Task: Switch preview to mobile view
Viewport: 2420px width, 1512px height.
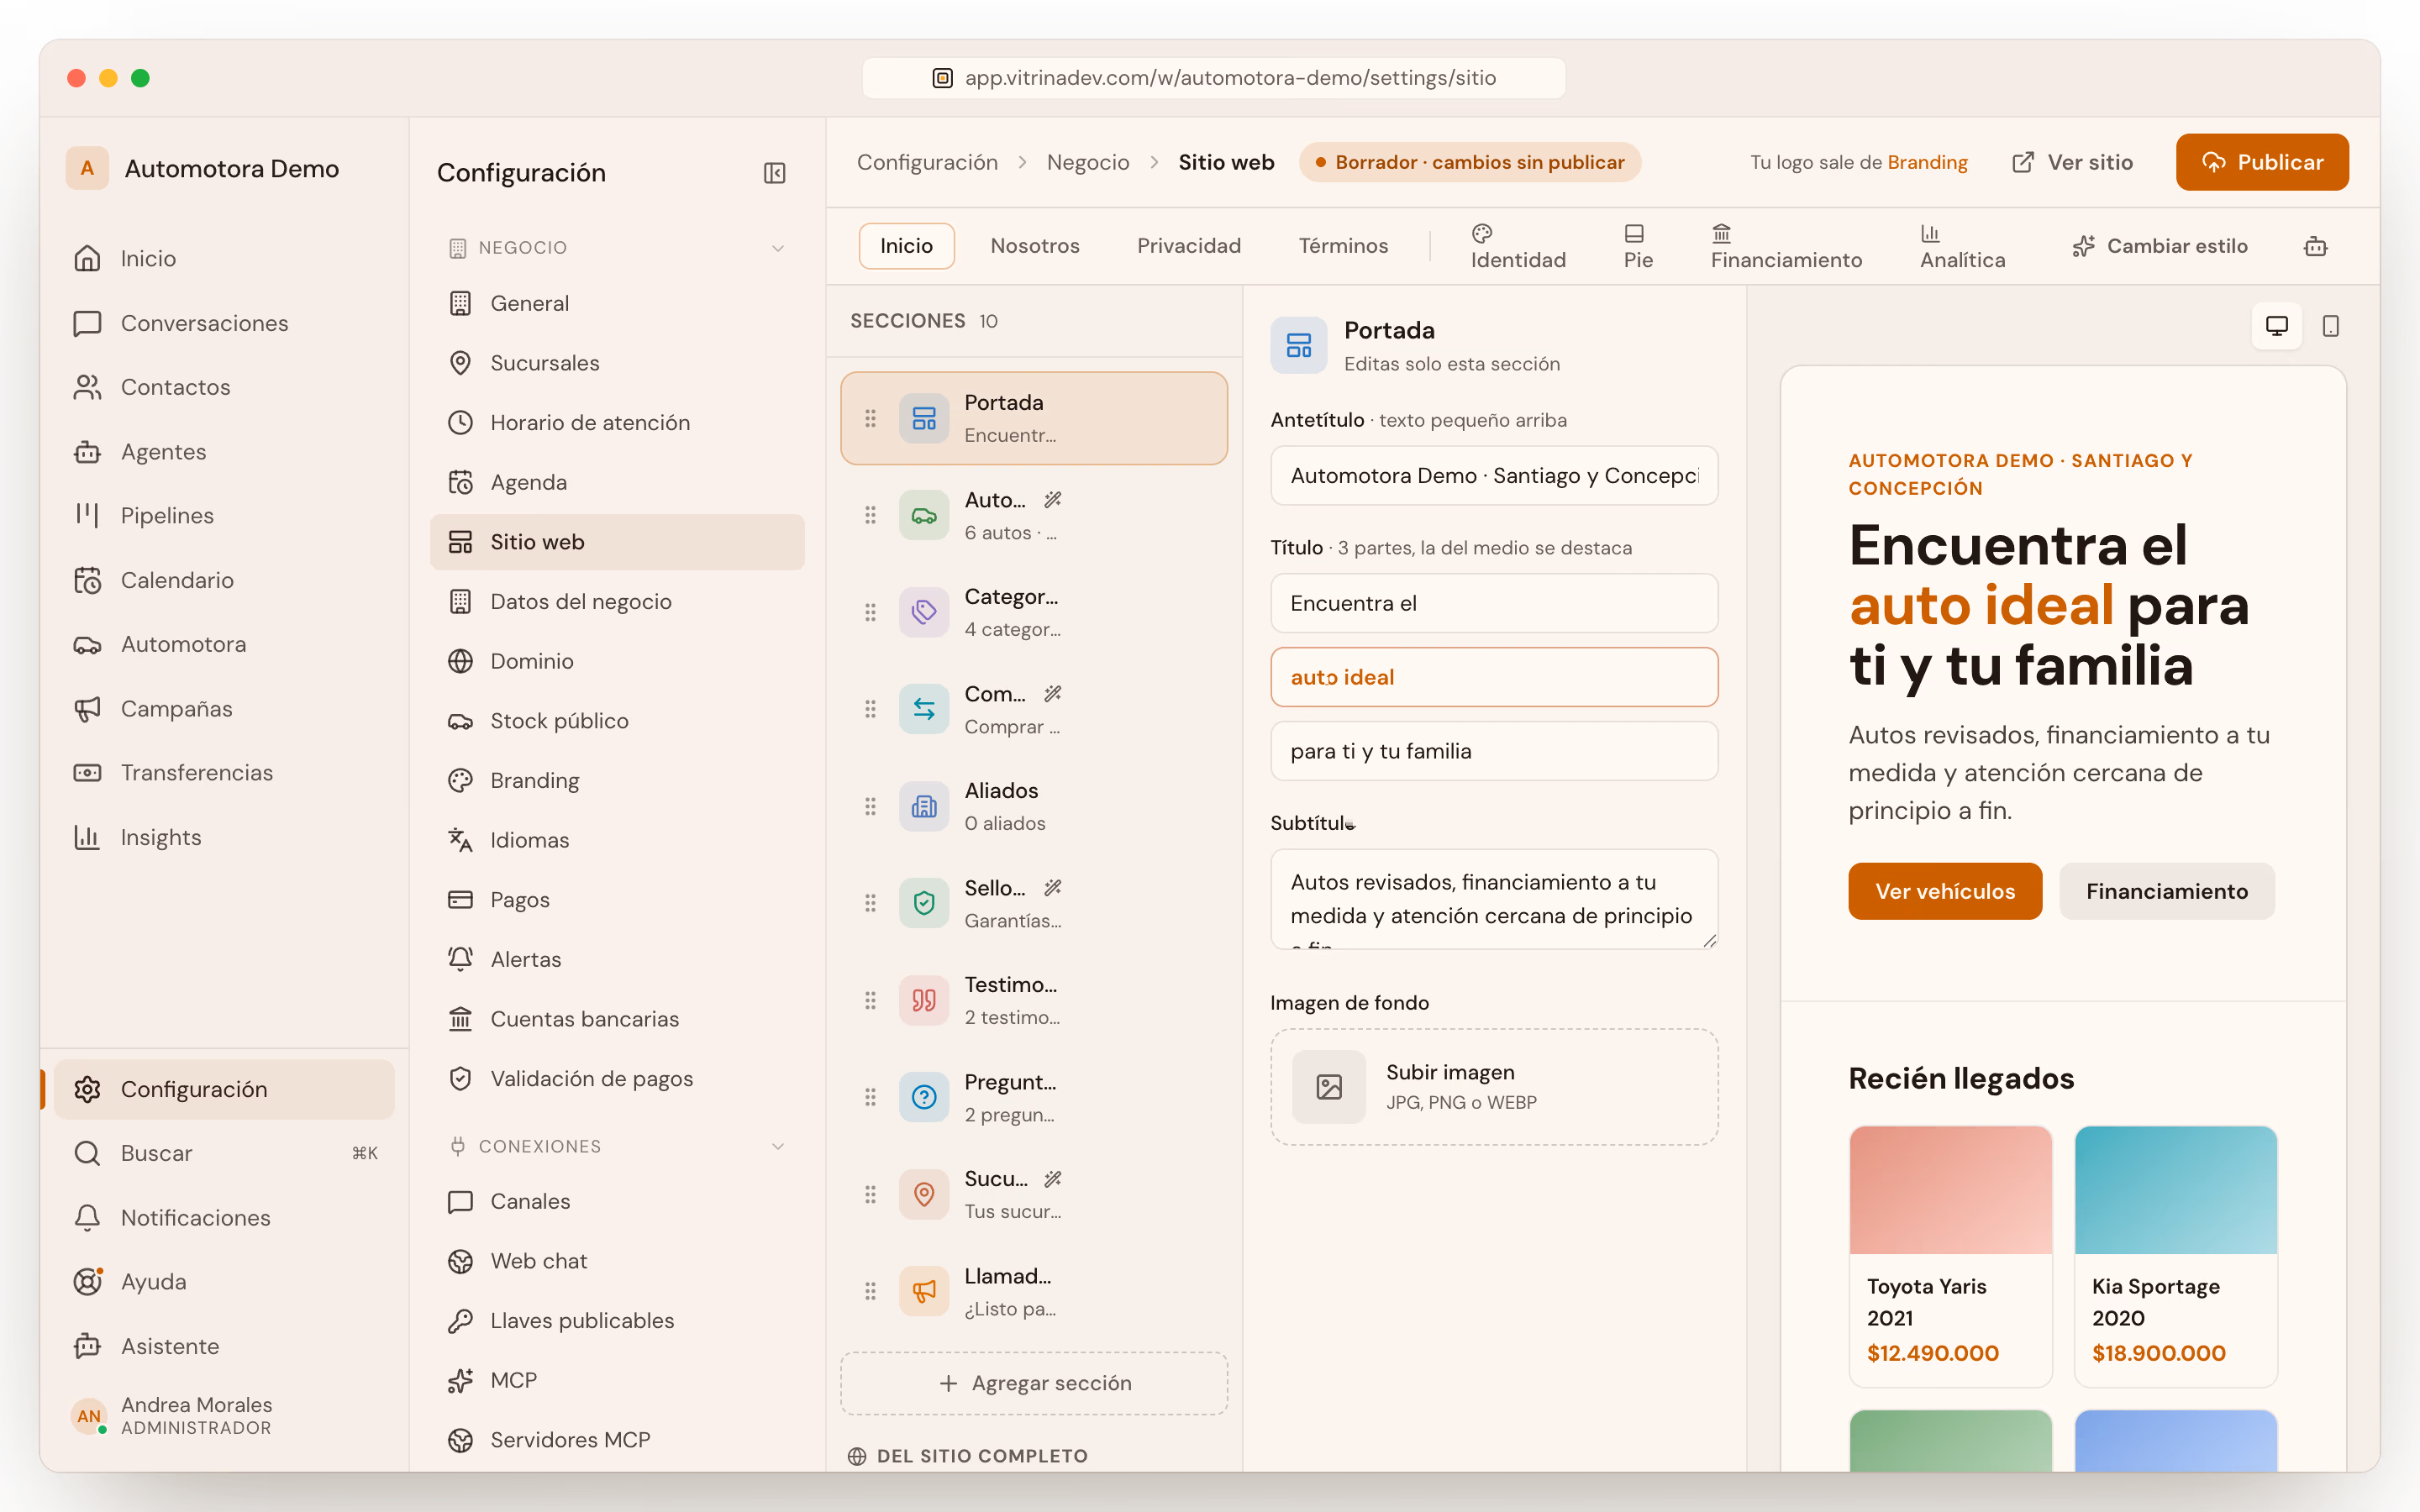Action: tap(2331, 326)
